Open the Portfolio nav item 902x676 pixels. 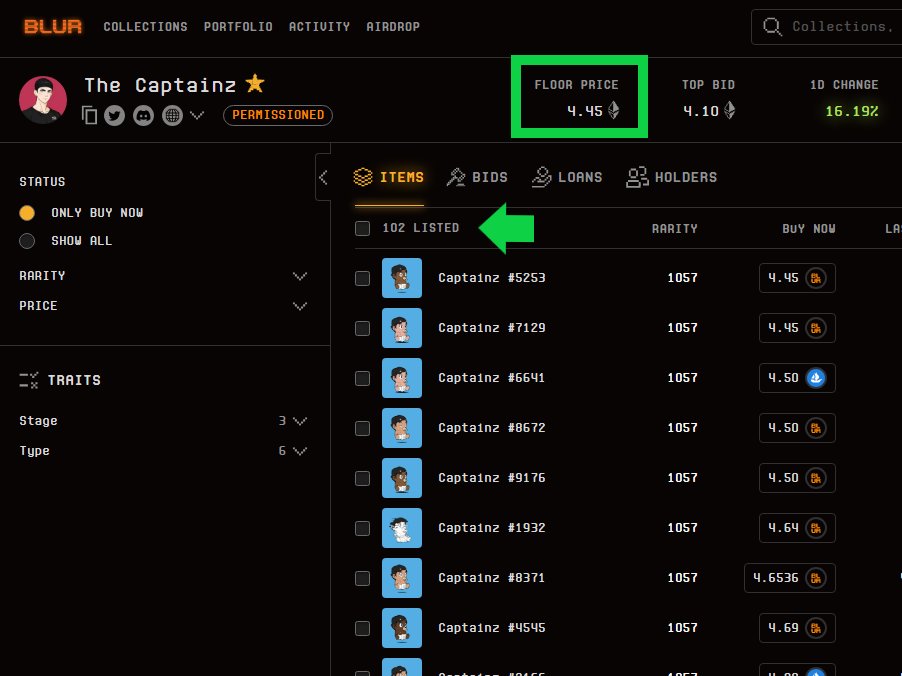point(238,26)
